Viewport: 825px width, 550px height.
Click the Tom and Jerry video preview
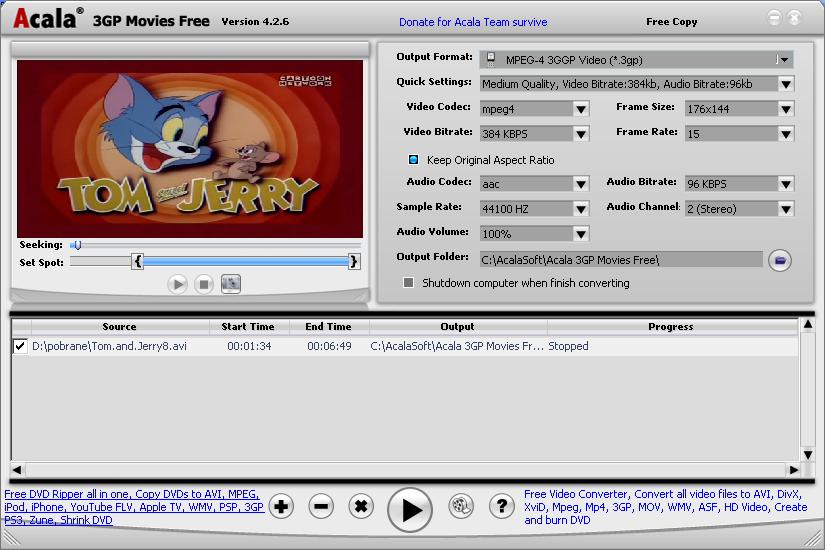click(190, 148)
